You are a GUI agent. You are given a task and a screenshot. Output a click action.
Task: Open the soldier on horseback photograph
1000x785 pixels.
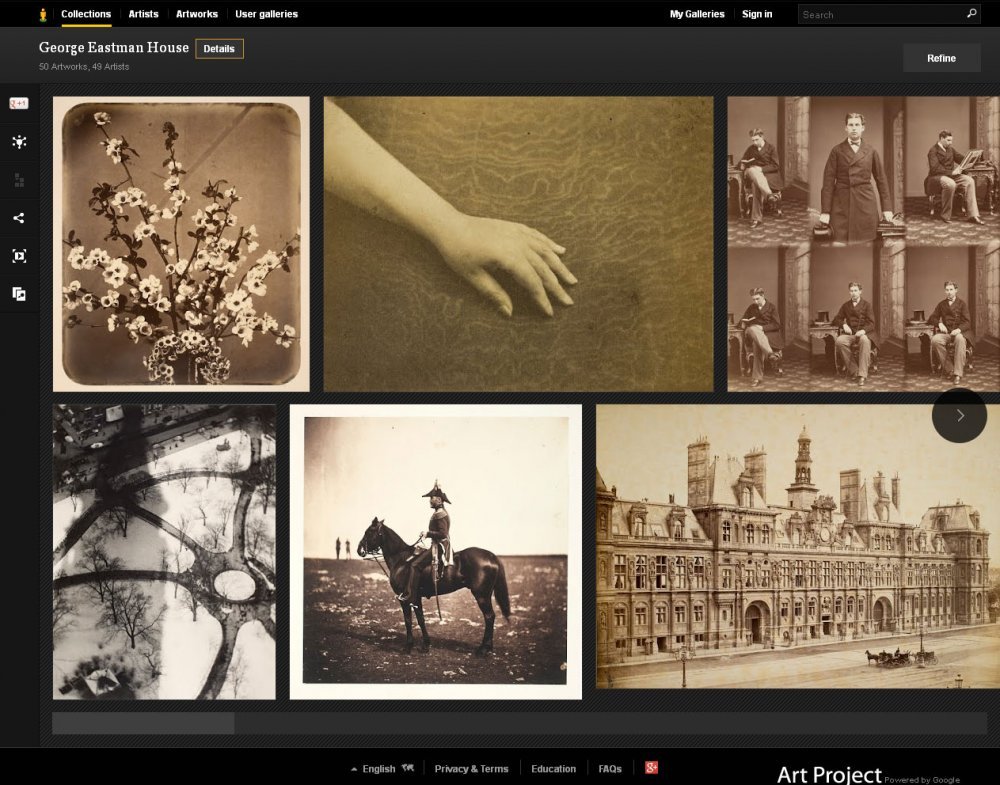[436, 552]
